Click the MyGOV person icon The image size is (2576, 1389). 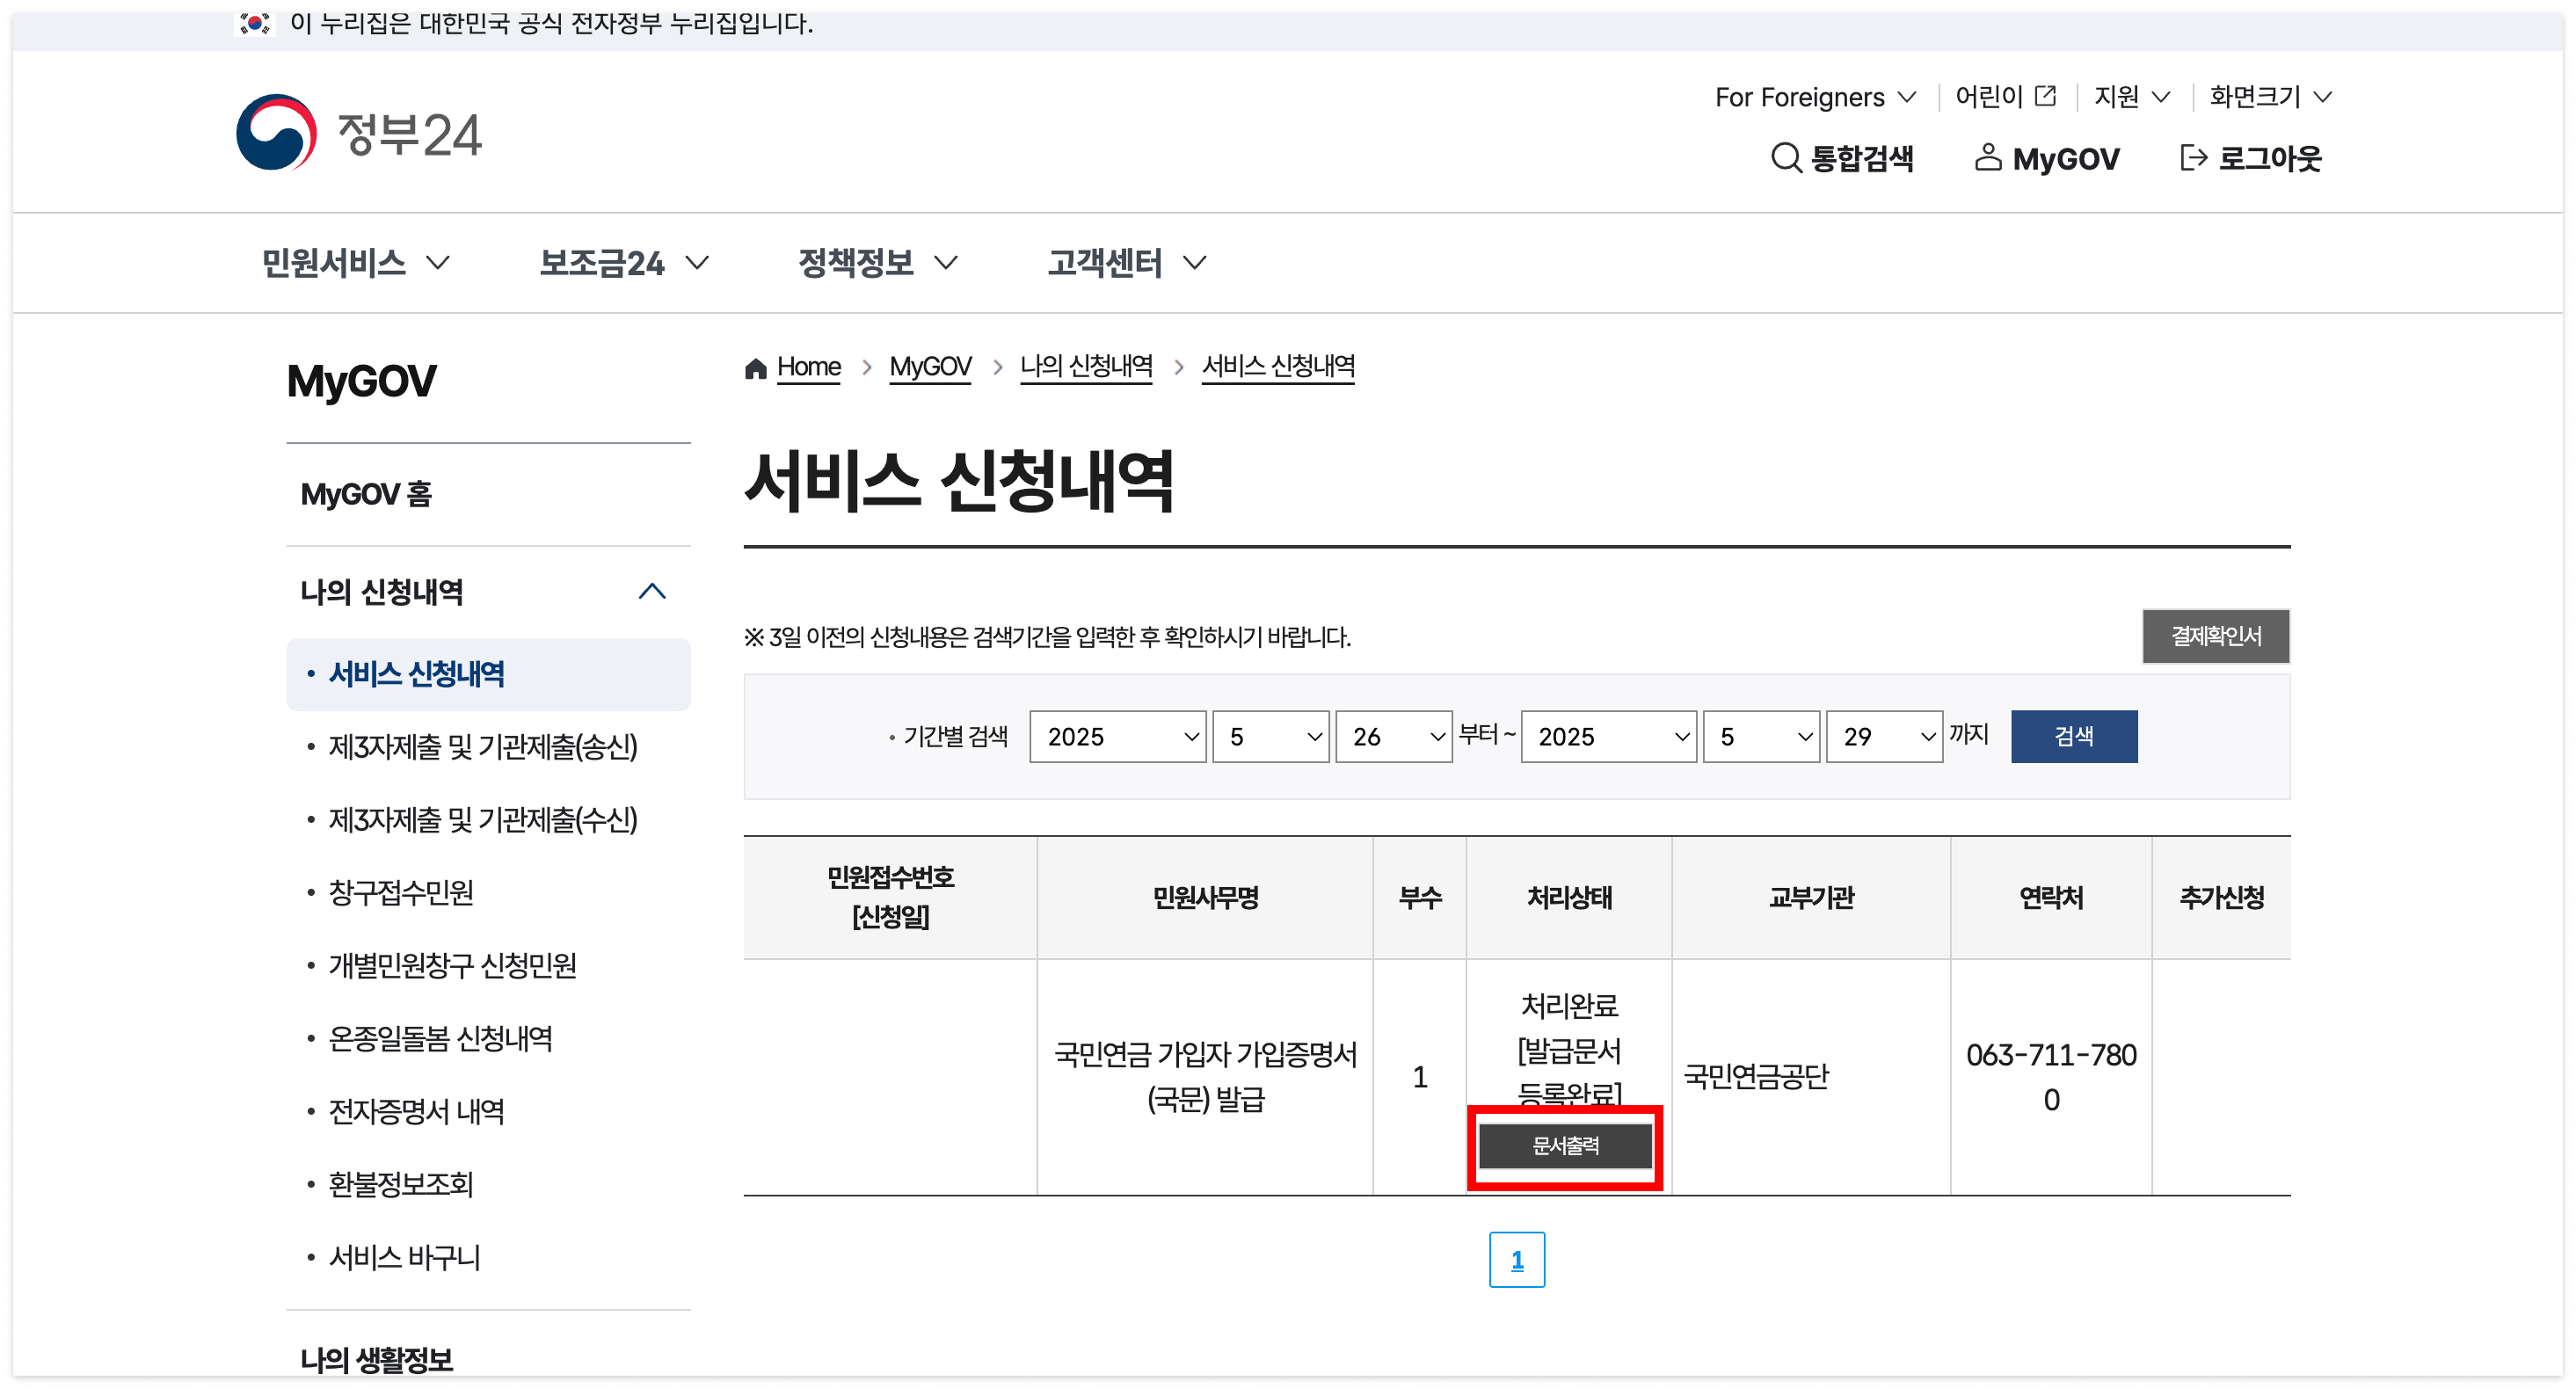1987,157
